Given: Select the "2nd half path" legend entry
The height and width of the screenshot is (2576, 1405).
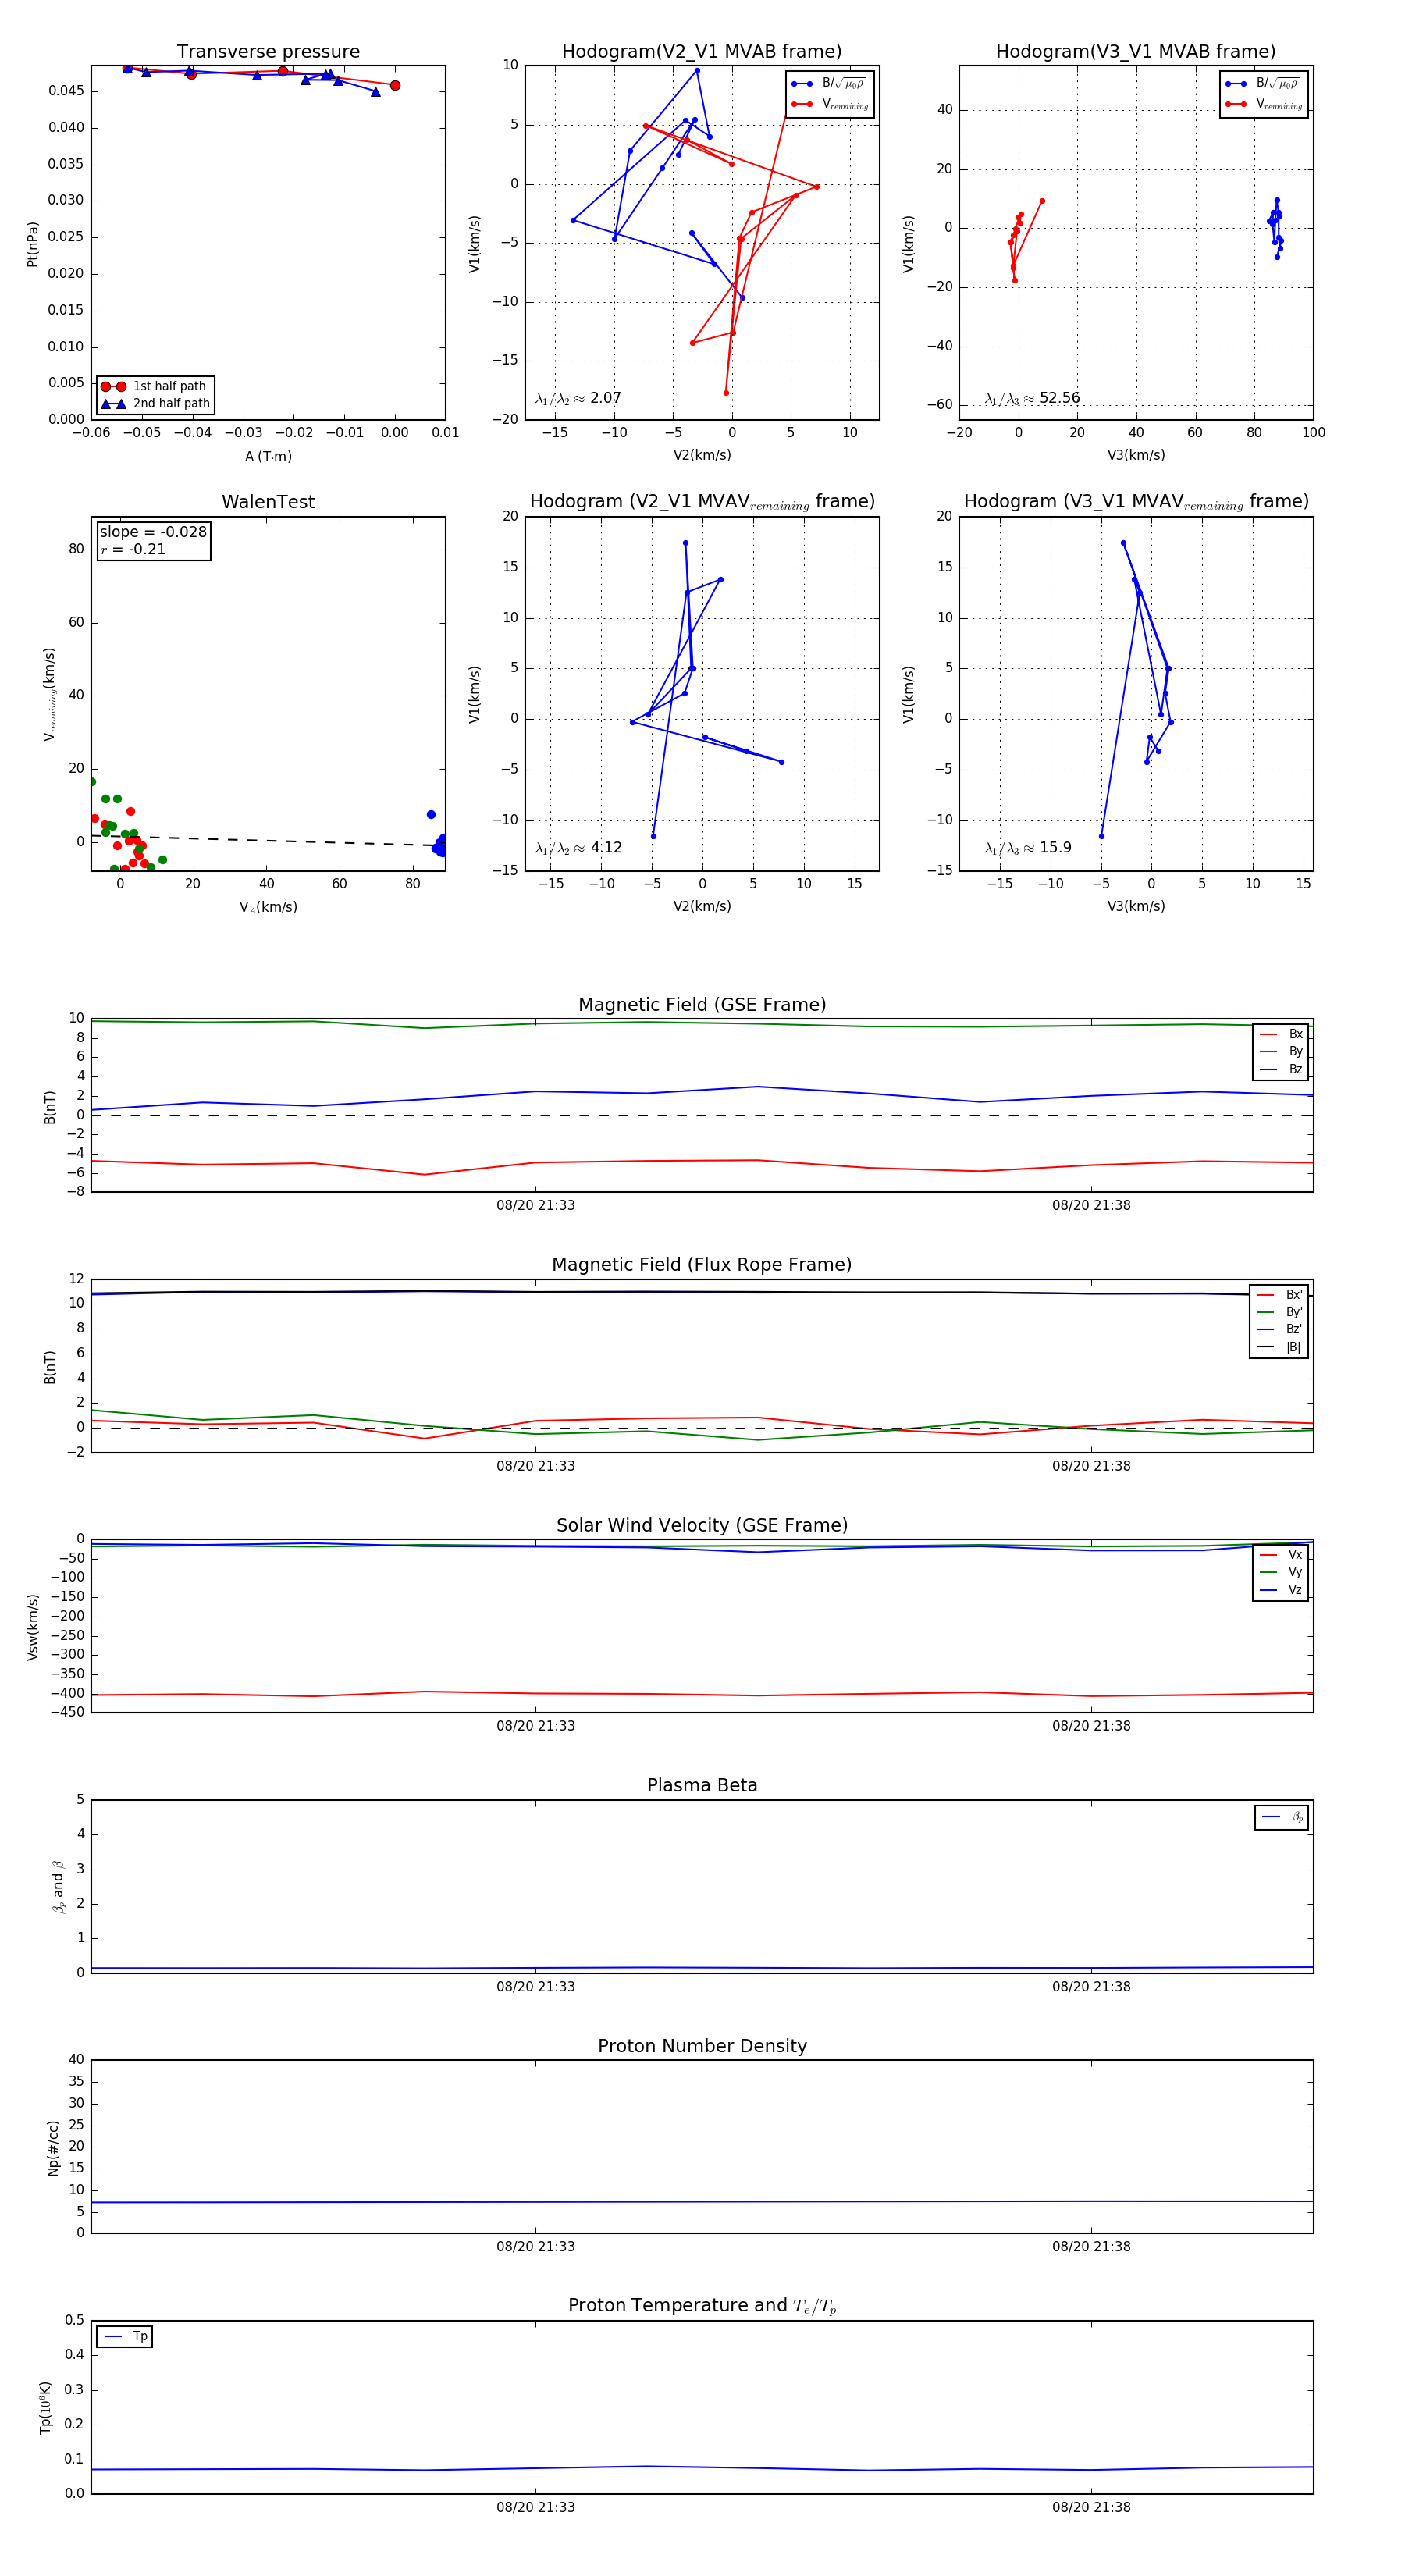Looking at the screenshot, I should coord(155,404).
